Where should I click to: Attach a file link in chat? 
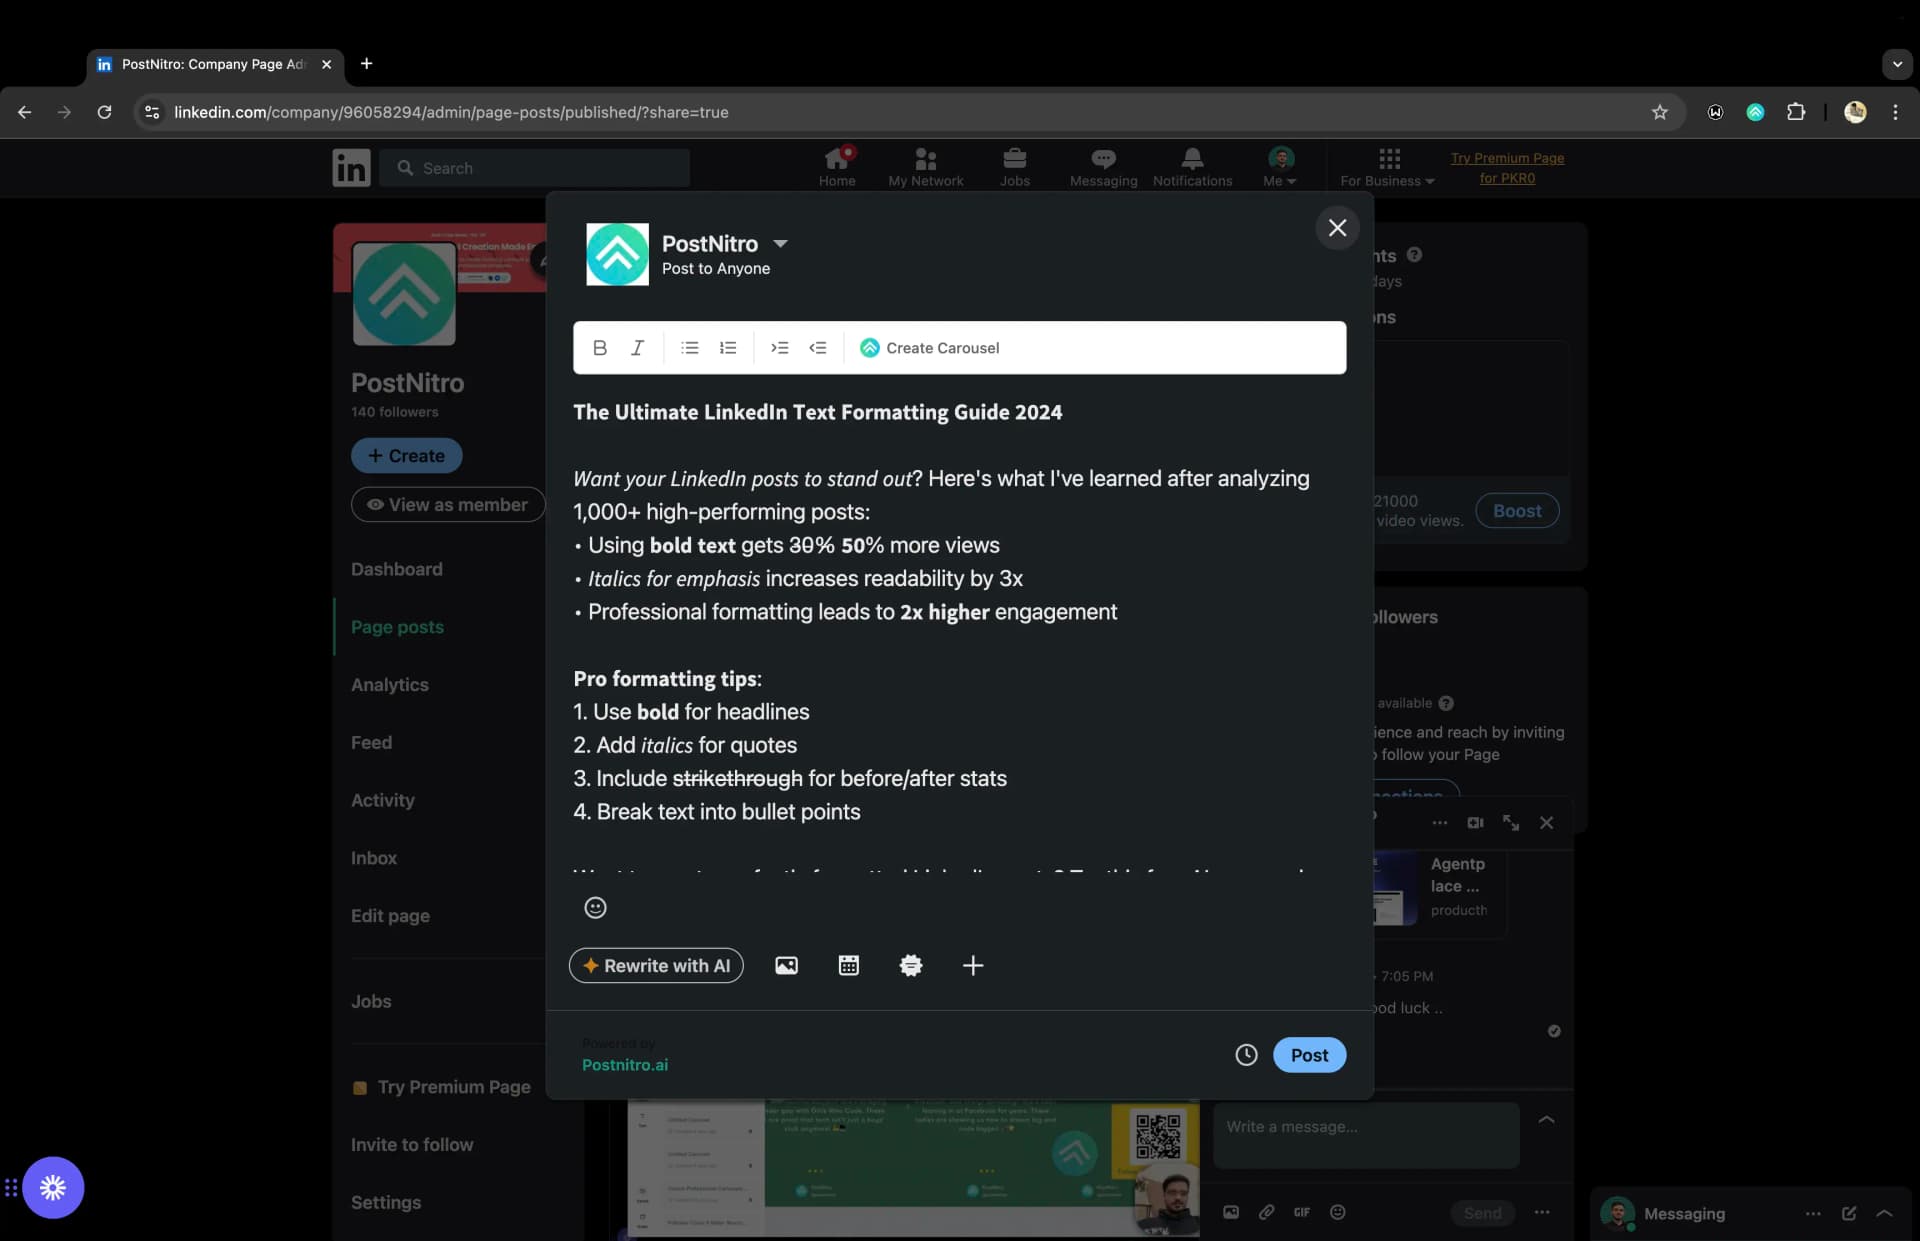click(1266, 1212)
